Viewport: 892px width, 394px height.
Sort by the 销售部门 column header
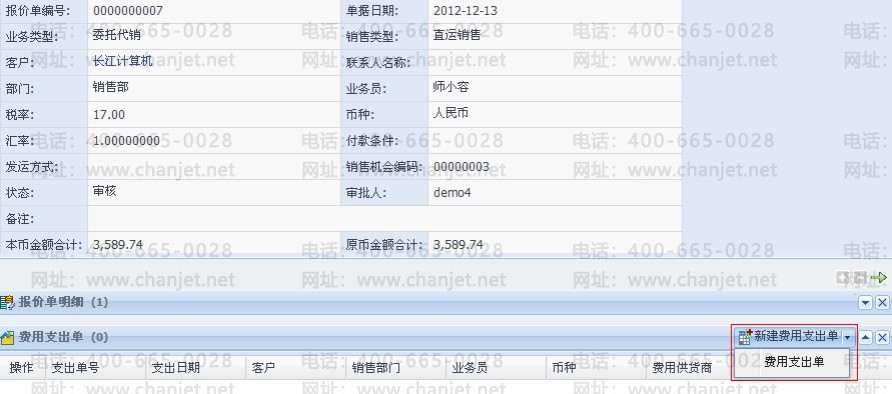coord(375,368)
